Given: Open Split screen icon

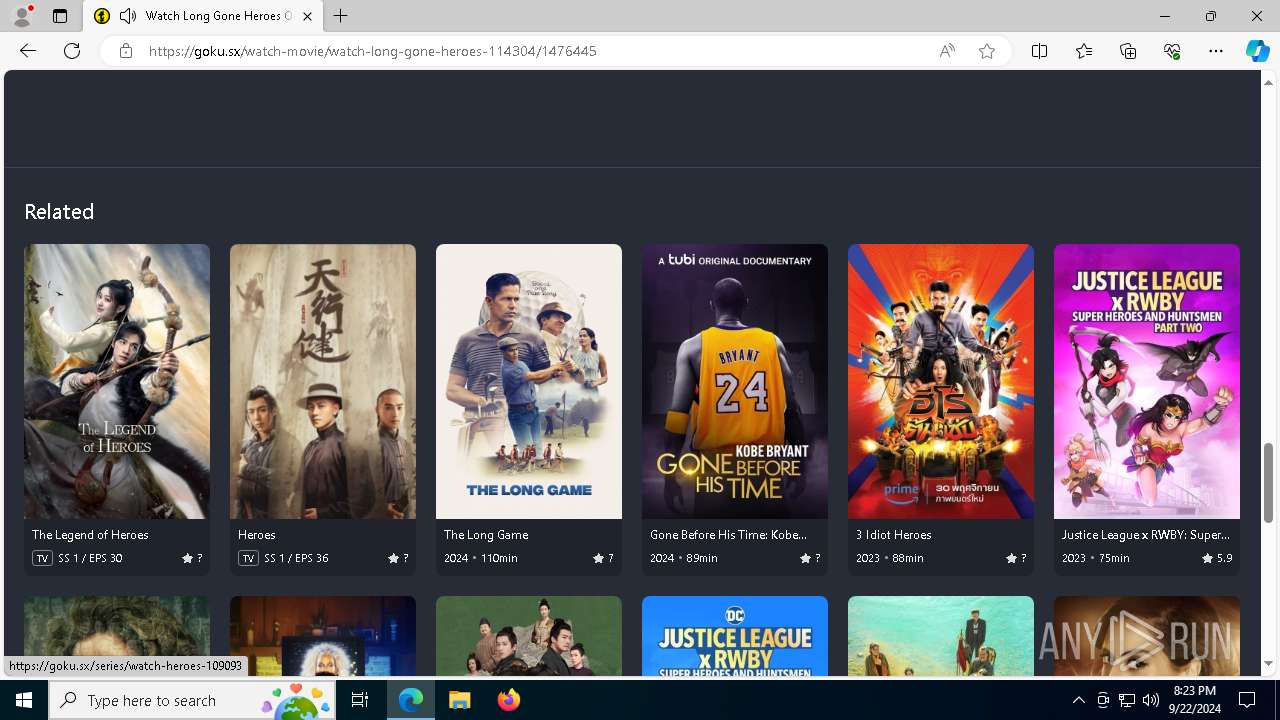Looking at the screenshot, I should 1039,51.
